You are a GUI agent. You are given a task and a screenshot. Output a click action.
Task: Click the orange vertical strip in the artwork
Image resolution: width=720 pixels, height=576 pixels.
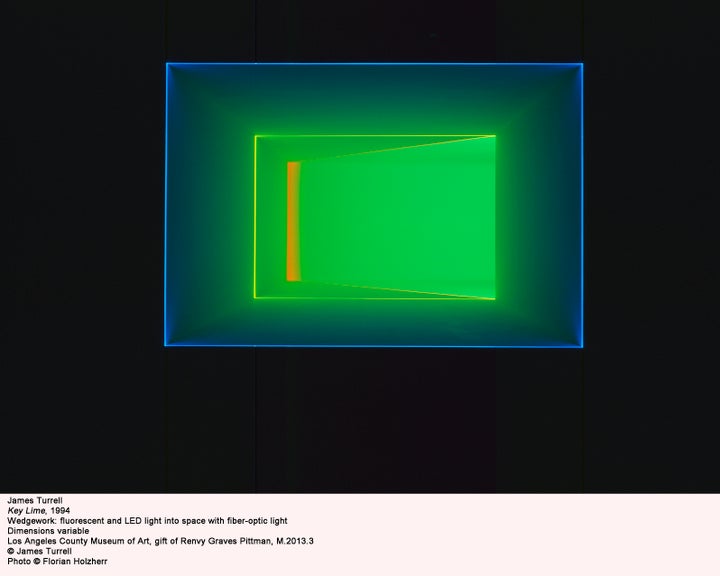293,221
